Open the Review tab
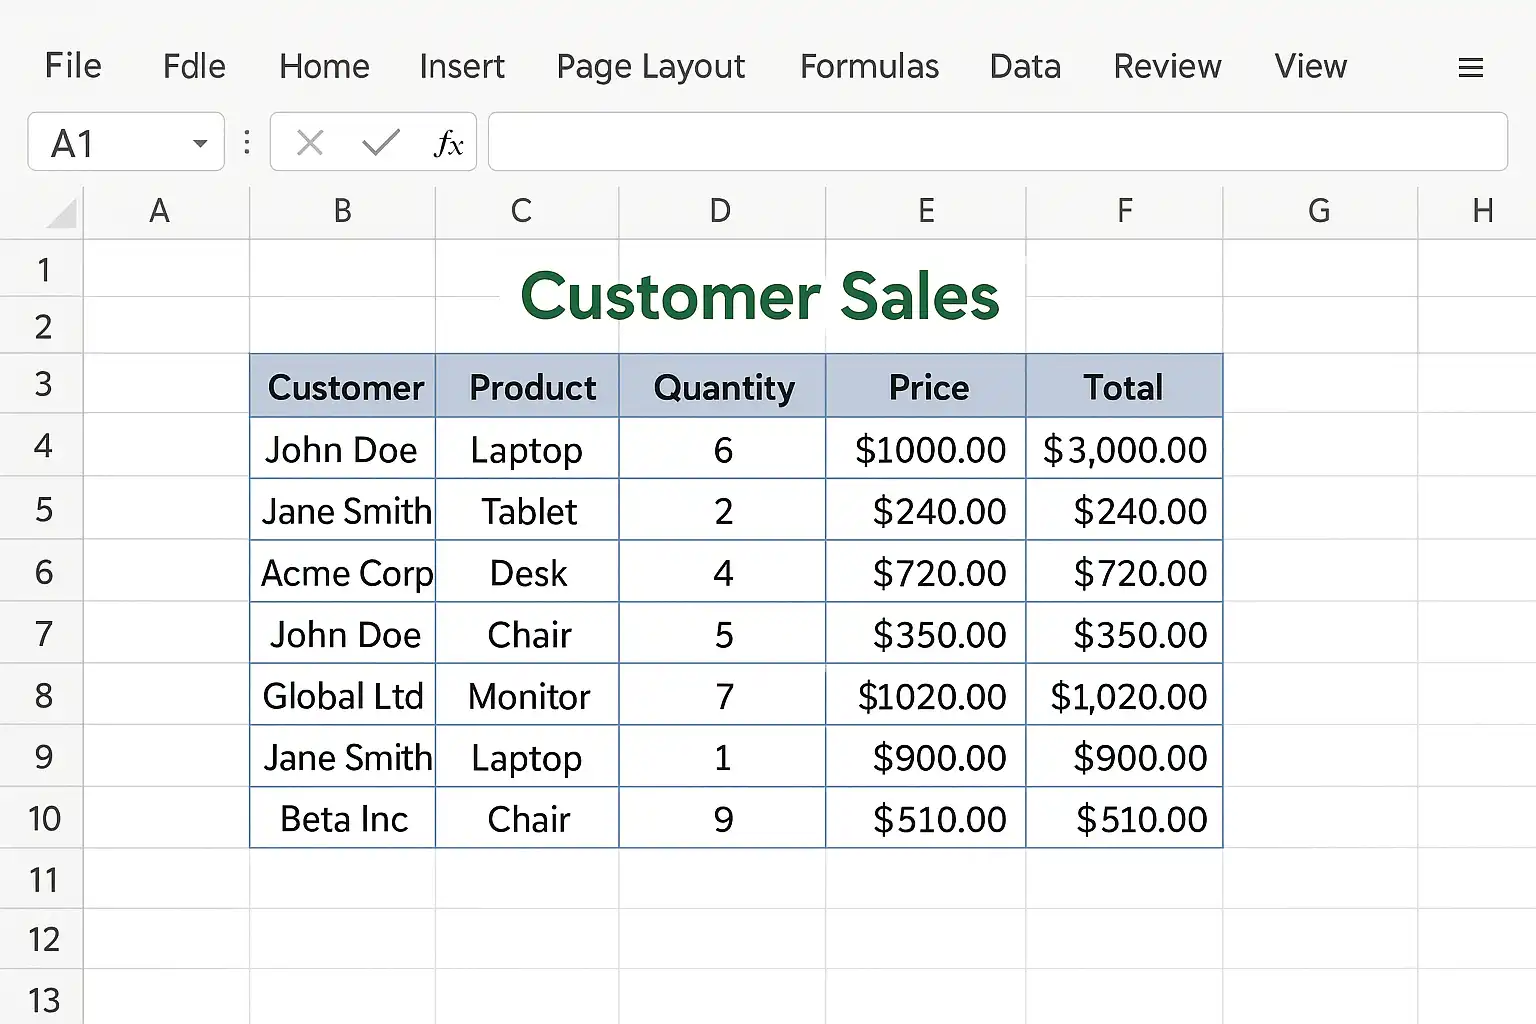The width and height of the screenshot is (1536, 1024). tap(1167, 66)
